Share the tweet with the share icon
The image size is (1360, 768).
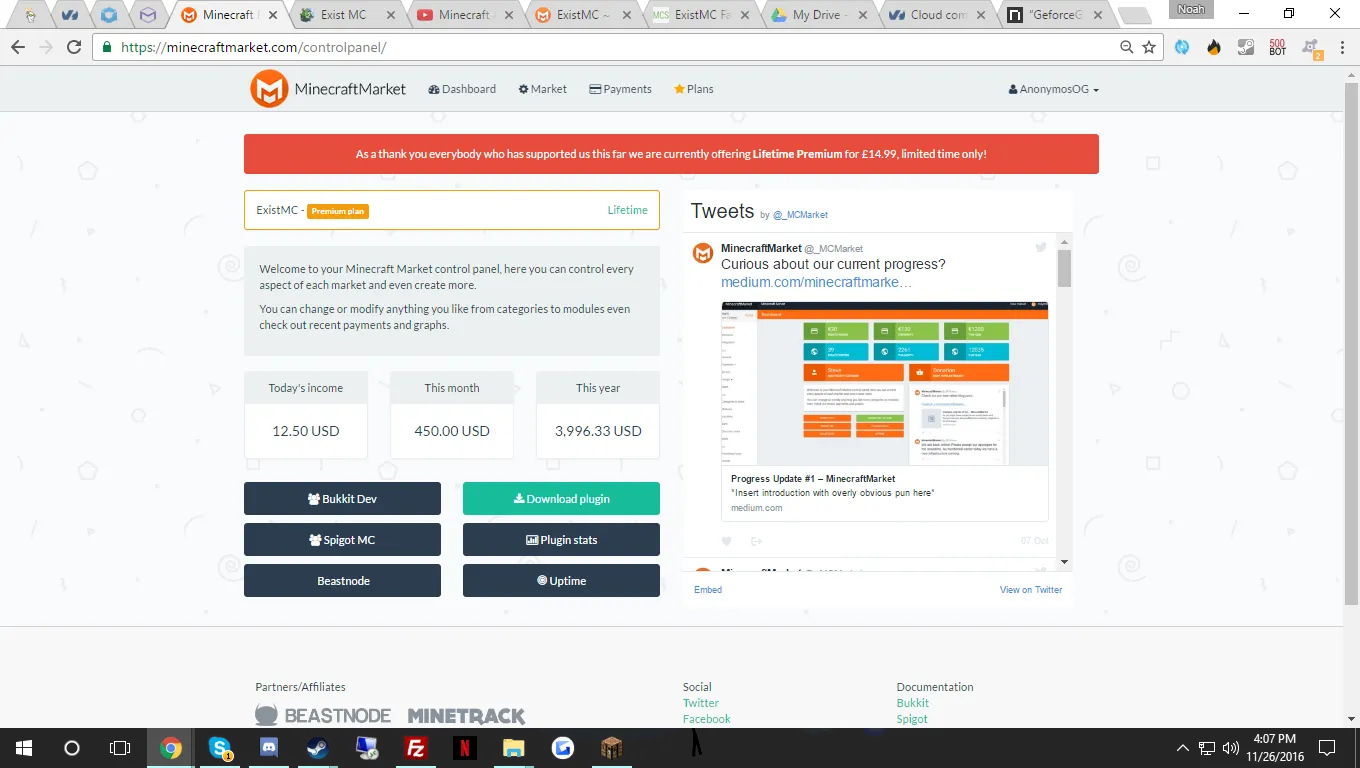pyautogui.click(x=757, y=541)
